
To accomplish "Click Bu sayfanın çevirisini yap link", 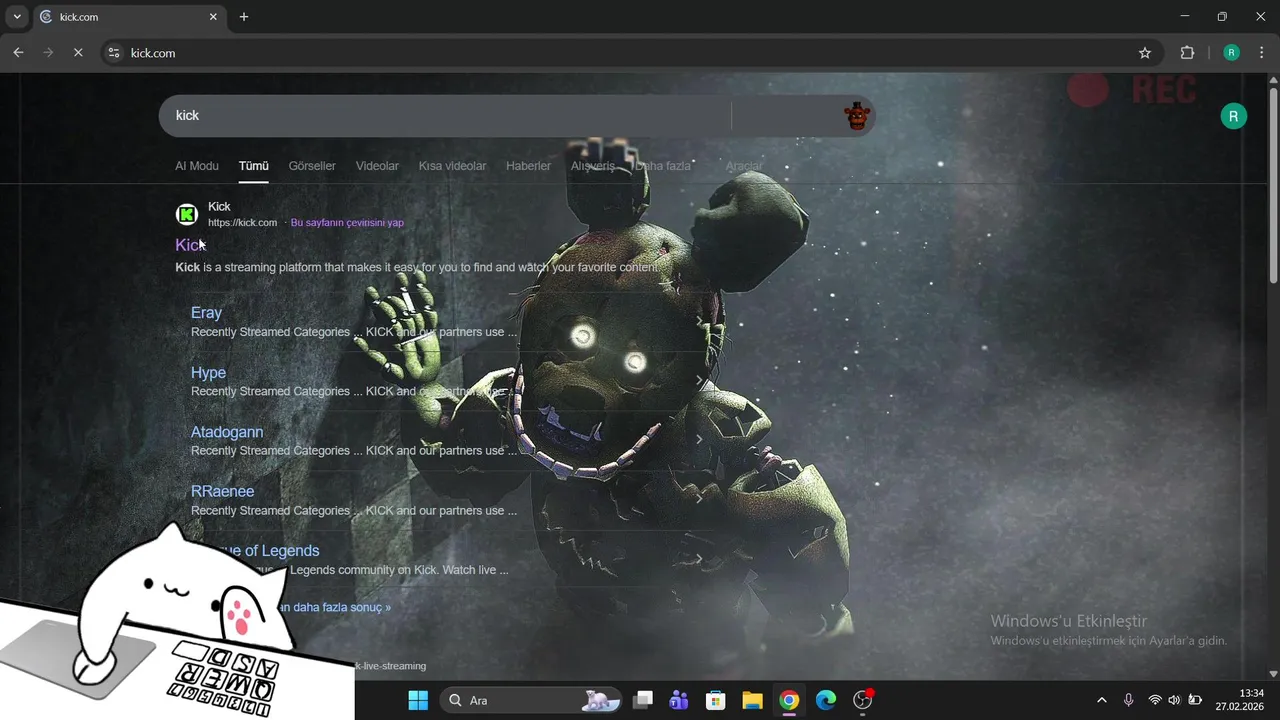I will click(347, 223).
